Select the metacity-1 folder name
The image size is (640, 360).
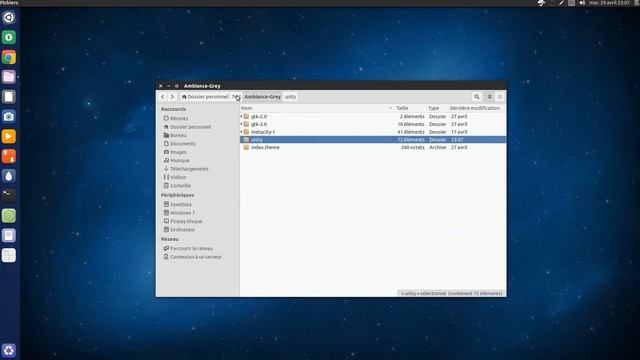point(262,132)
